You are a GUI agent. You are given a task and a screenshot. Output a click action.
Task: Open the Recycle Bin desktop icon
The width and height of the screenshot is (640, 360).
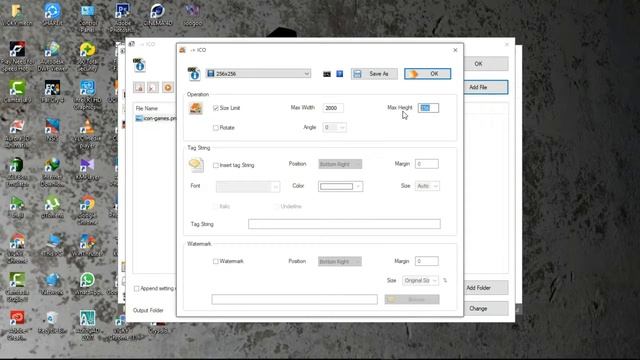pyautogui.click(x=52, y=322)
